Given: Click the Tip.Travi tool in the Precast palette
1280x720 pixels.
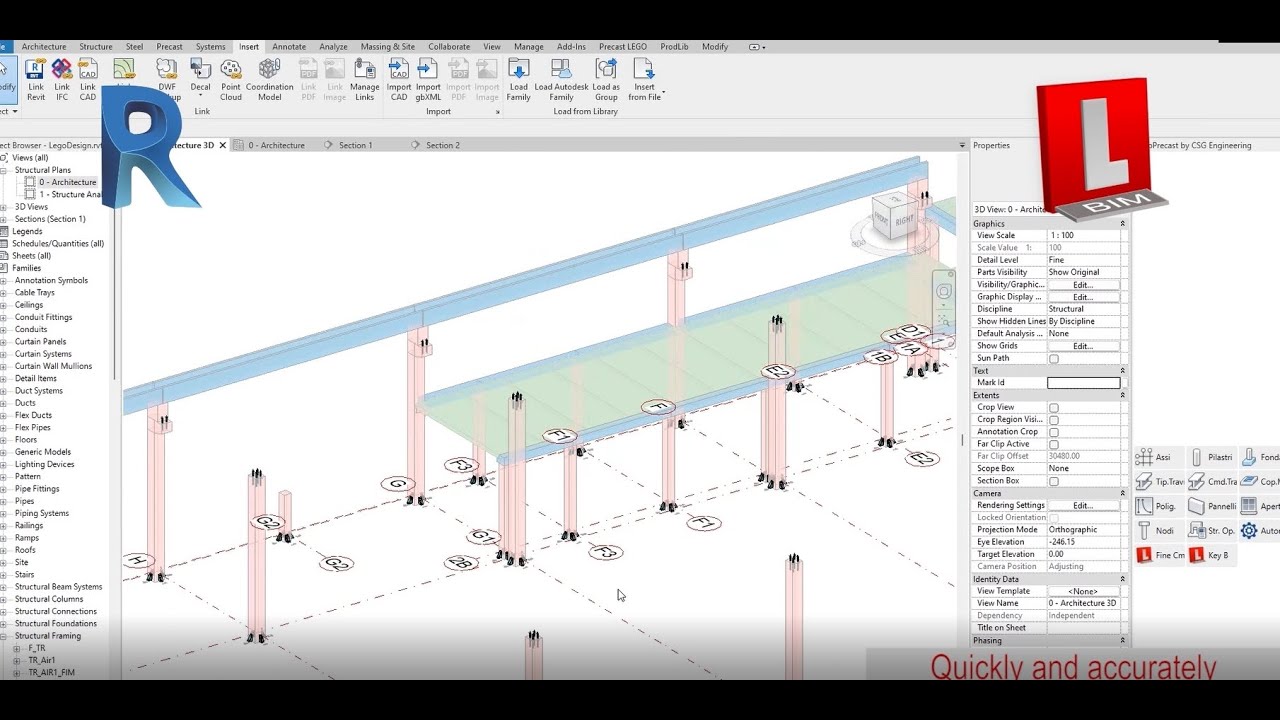Looking at the screenshot, I should [x=1160, y=481].
